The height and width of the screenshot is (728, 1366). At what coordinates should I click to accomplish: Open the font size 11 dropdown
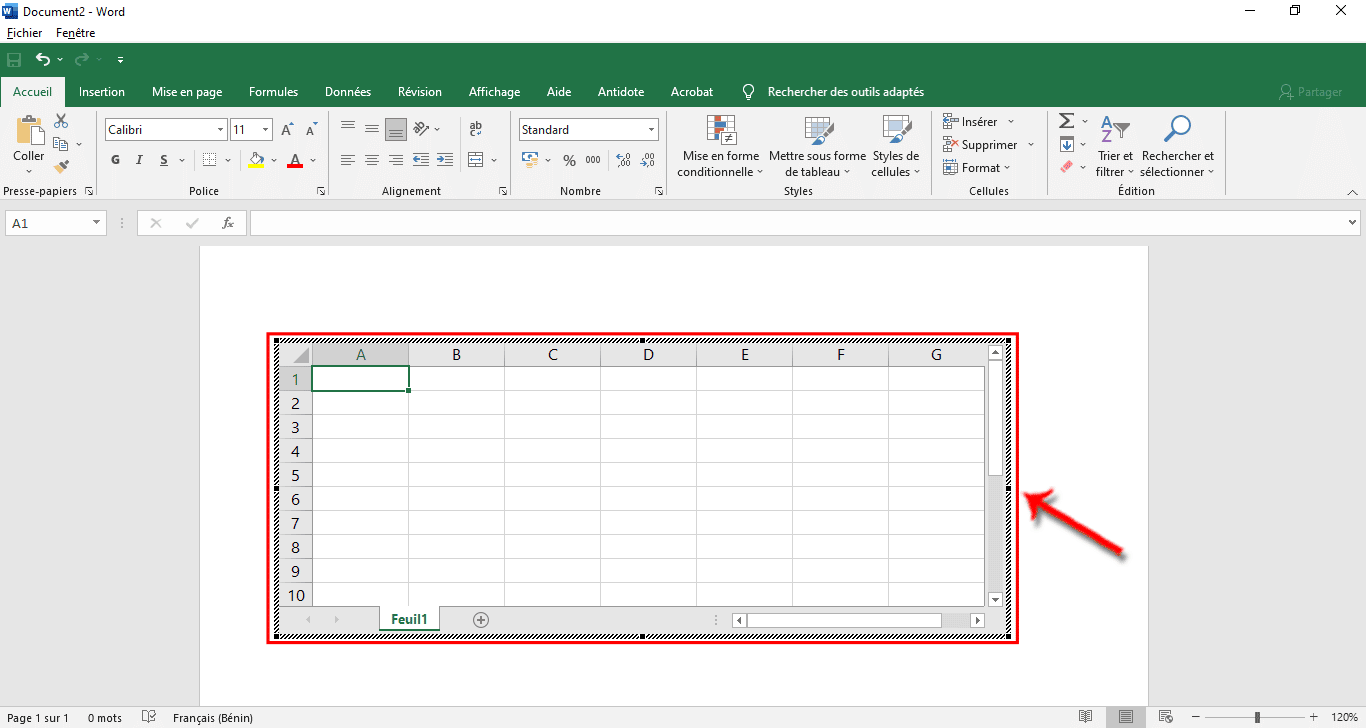click(x=265, y=130)
